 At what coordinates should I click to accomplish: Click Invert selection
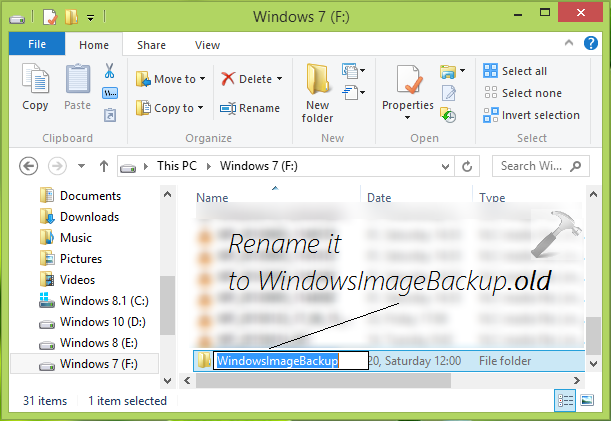pos(532,115)
